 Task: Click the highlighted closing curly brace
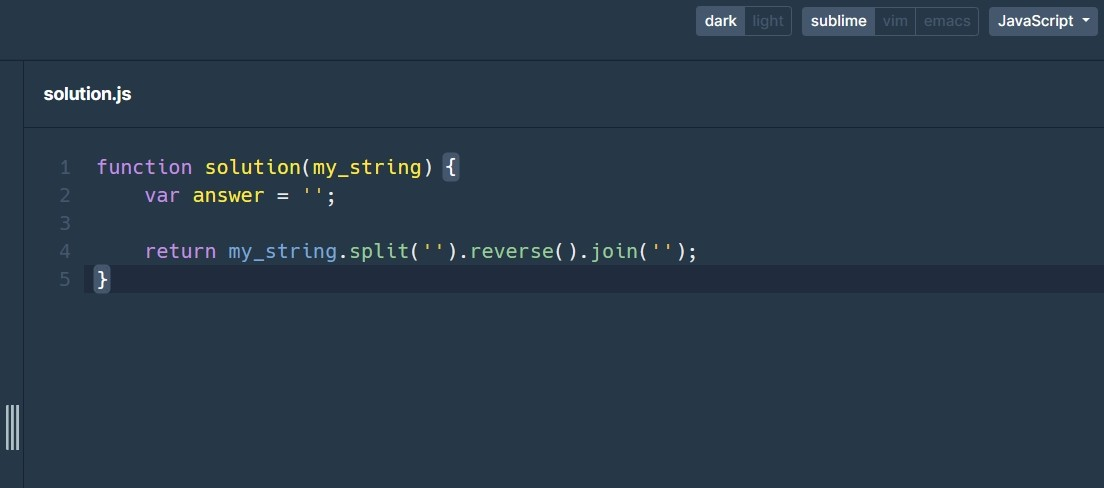tap(102, 280)
